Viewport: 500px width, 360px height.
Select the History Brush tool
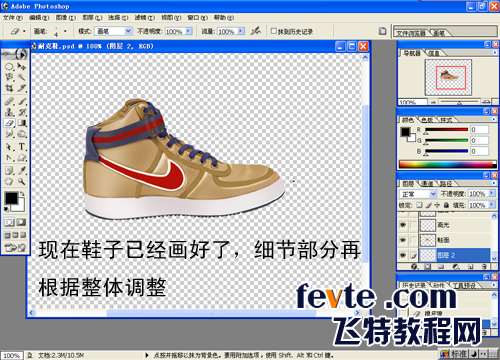(22, 112)
